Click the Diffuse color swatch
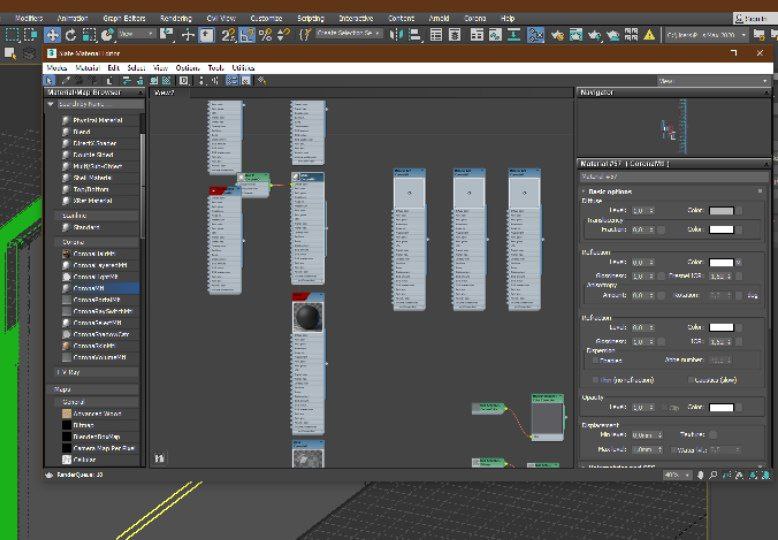Viewport: 778px width, 540px height. coord(721,211)
